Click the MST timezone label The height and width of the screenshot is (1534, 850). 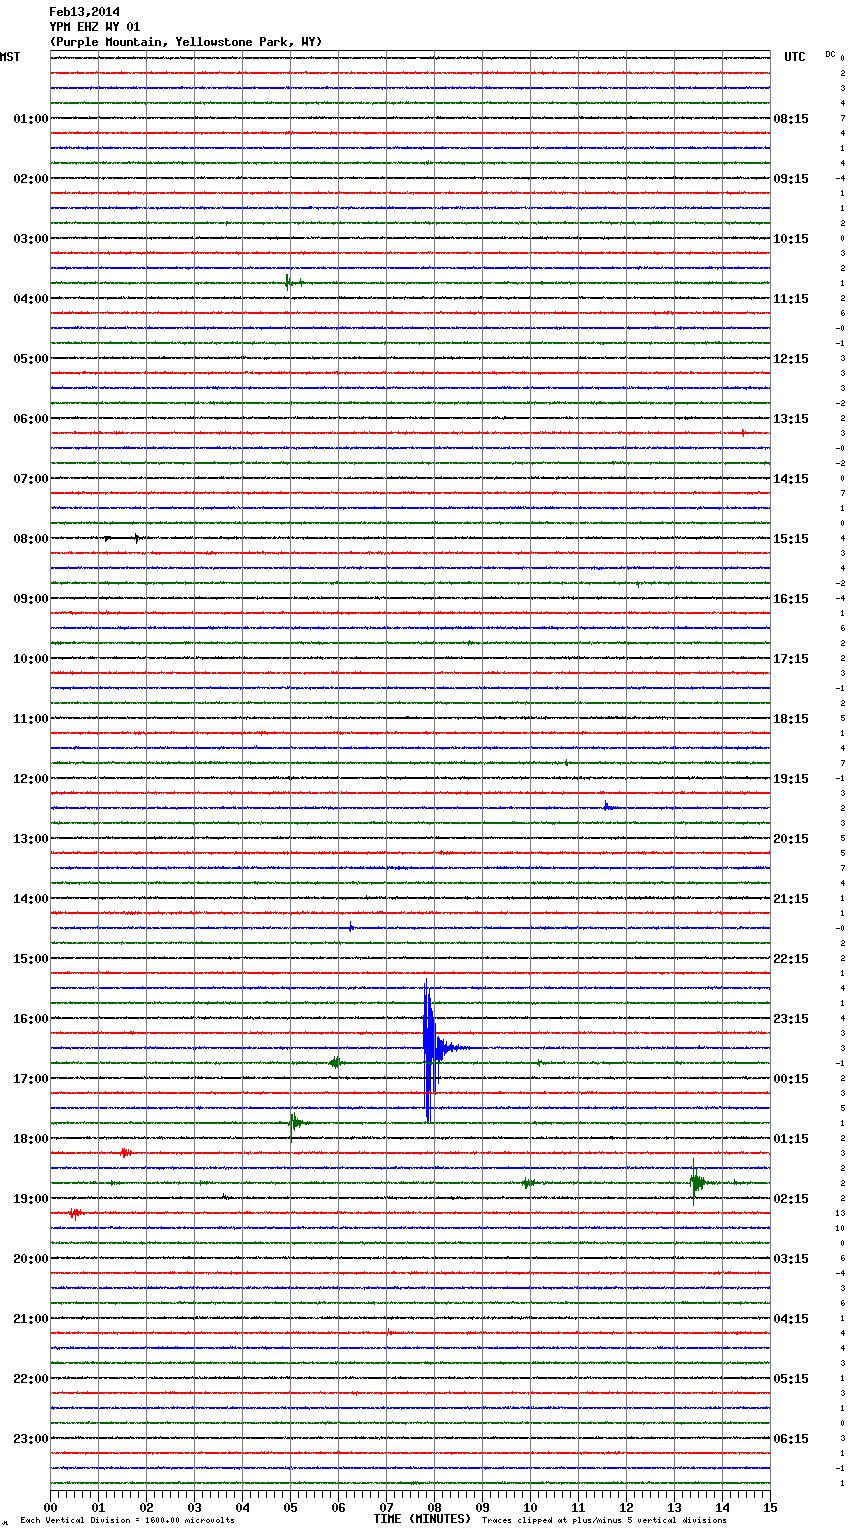(10, 57)
